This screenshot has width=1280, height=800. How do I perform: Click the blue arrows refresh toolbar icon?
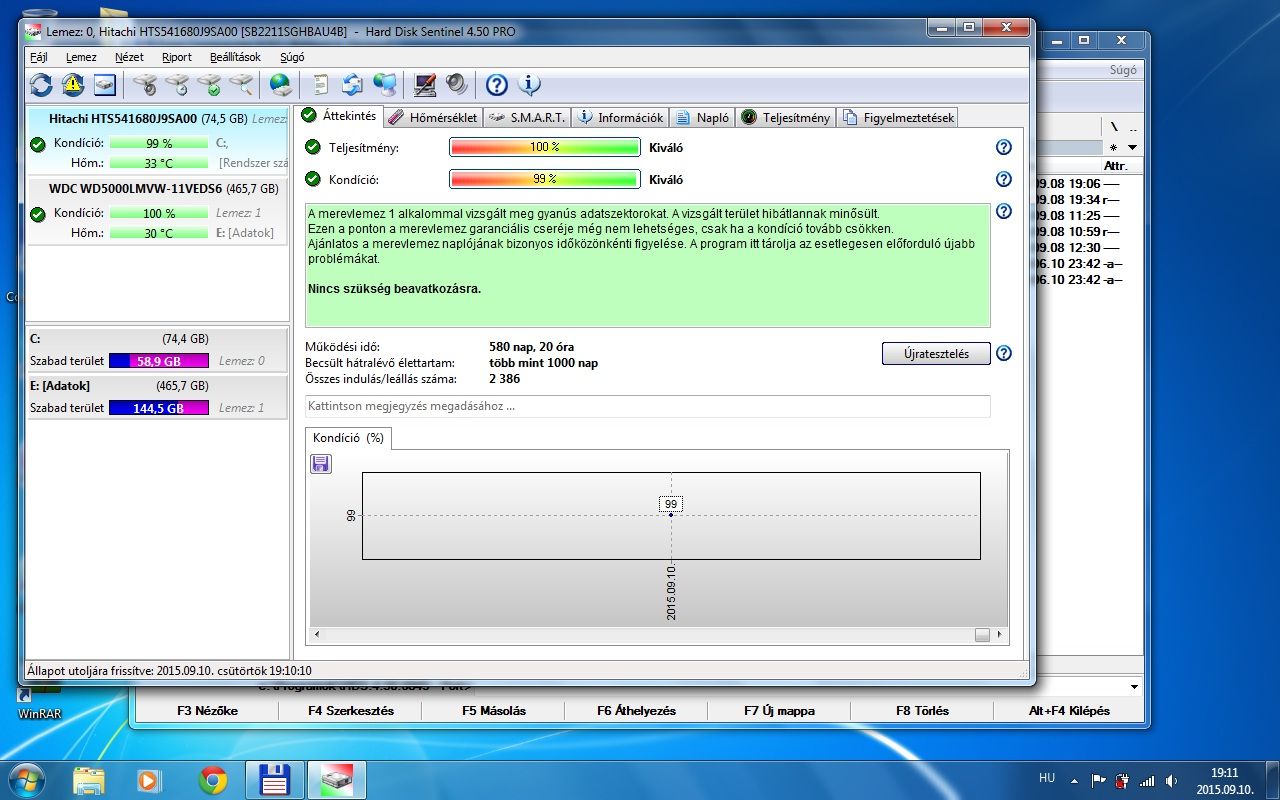click(41, 85)
